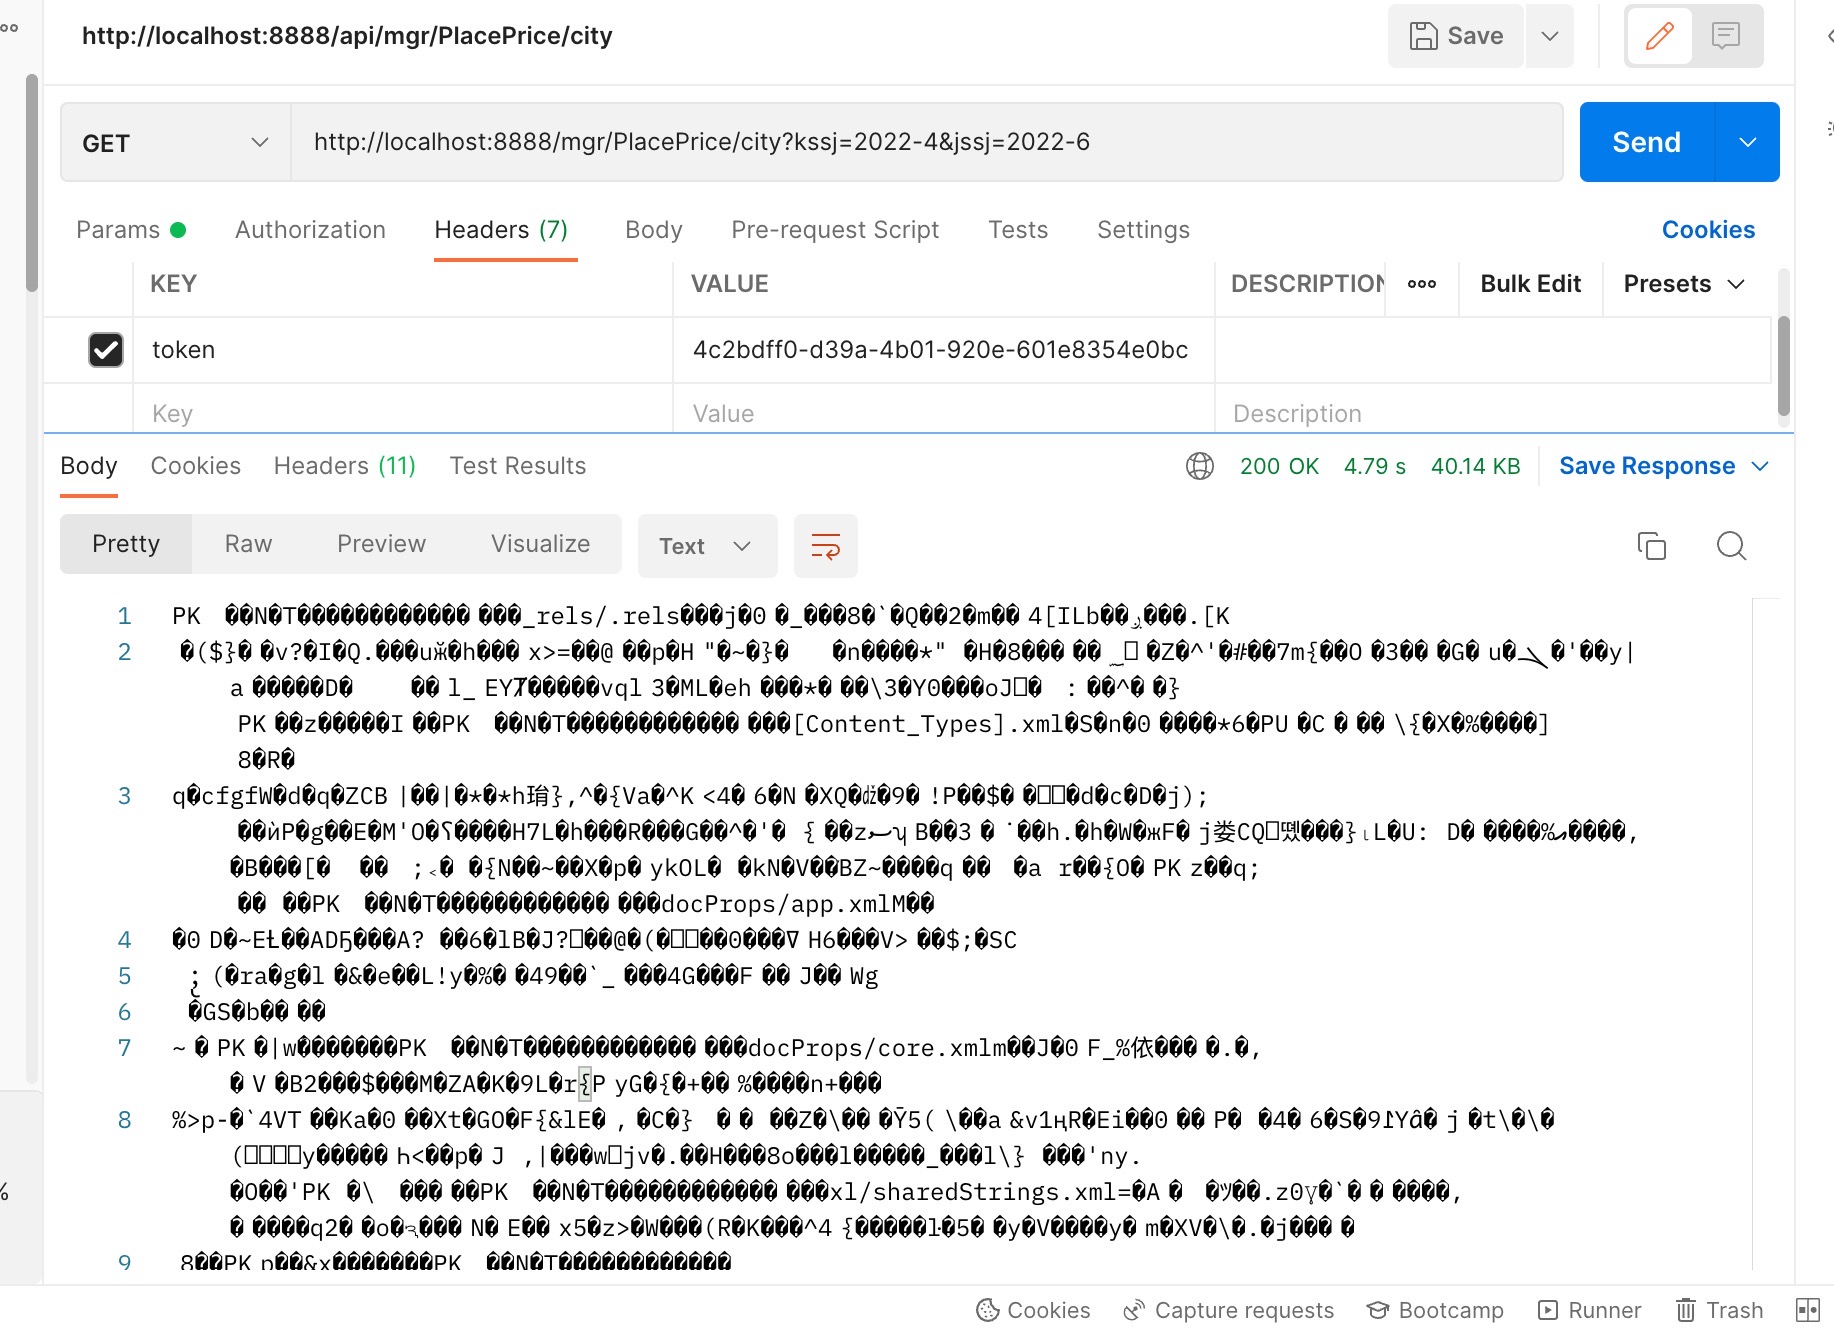The width and height of the screenshot is (1834, 1332).
Task: Select the Raw view
Action: (x=248, y=544)
